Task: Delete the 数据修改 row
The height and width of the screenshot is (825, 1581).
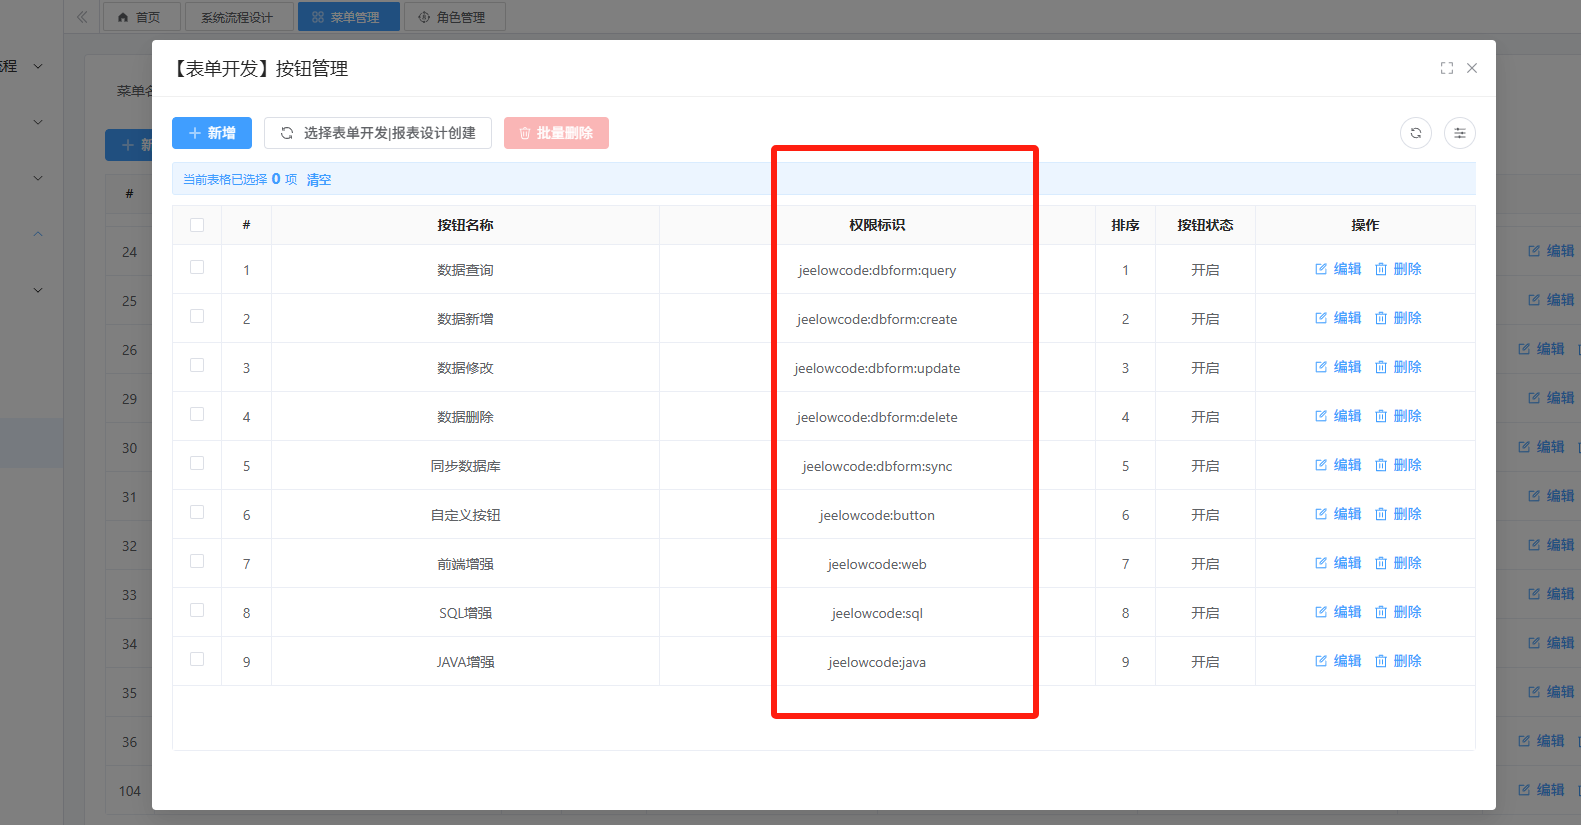Action: click(1398, 367)
